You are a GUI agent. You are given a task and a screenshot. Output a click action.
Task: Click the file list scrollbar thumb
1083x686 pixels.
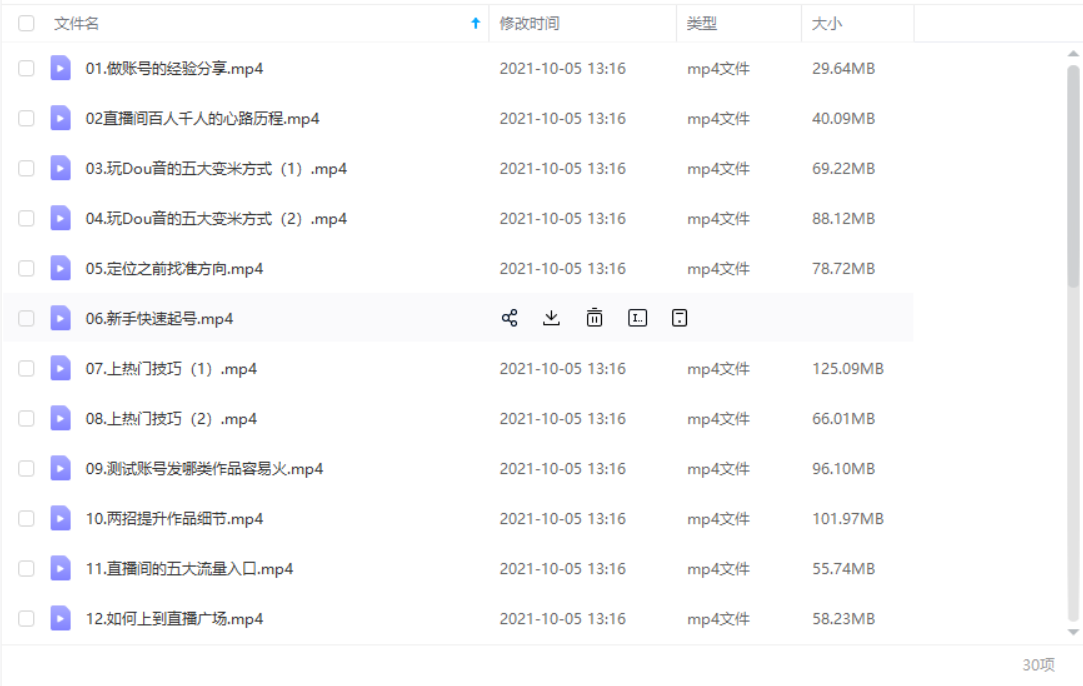point(1073,176)
